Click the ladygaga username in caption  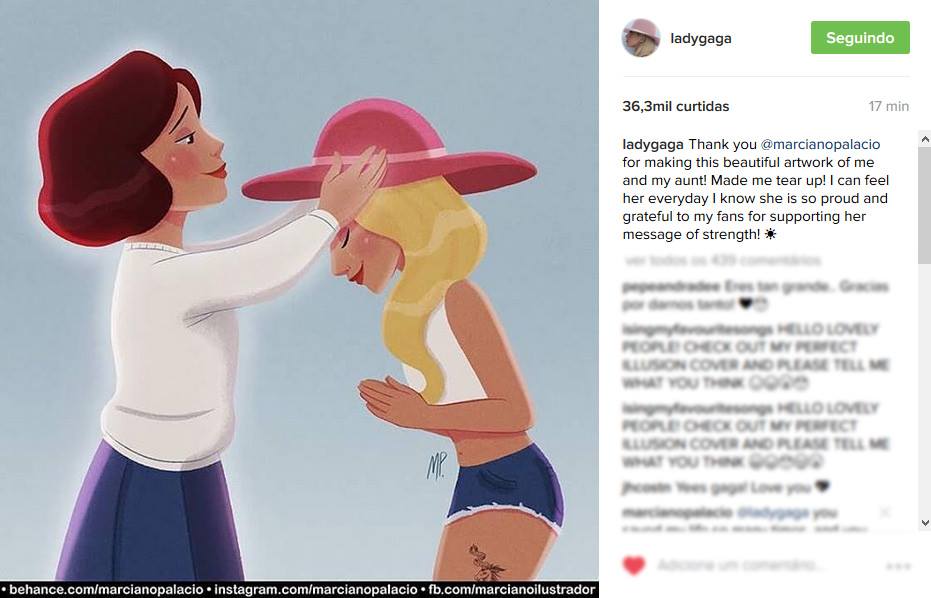653,144
